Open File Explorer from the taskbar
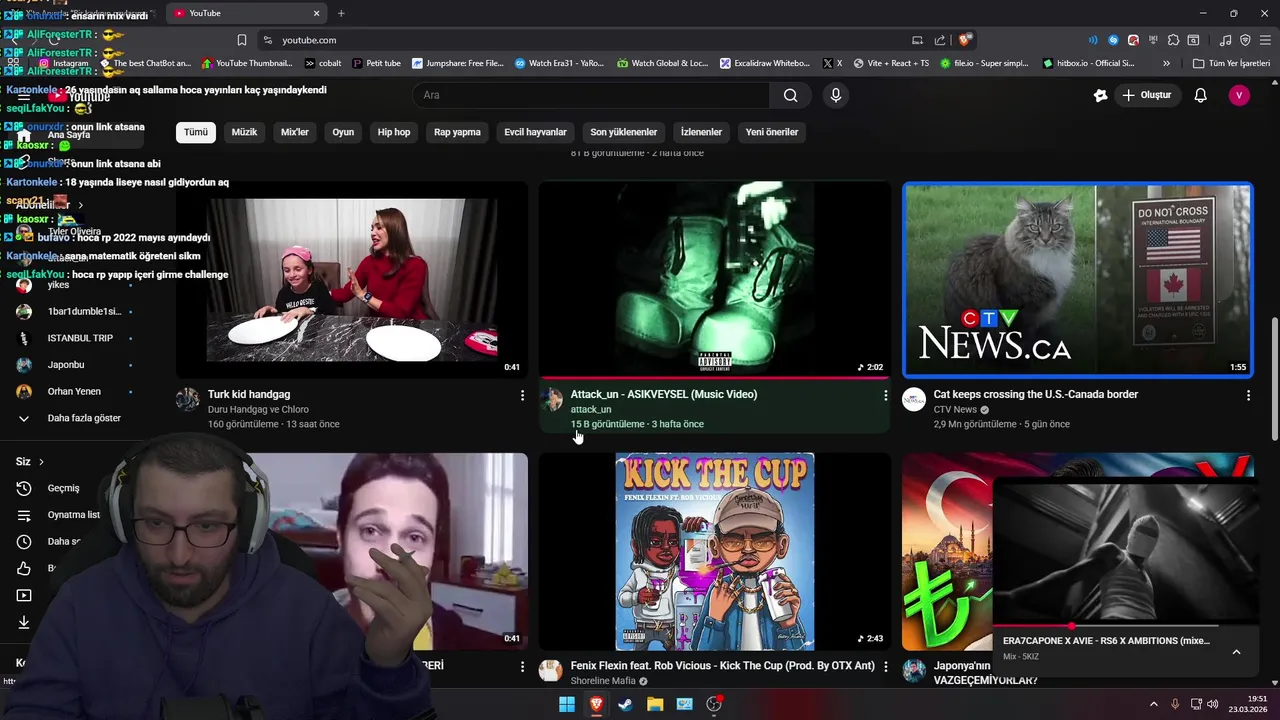Viewport: 1280px width, 720px height. coord(655,704)
